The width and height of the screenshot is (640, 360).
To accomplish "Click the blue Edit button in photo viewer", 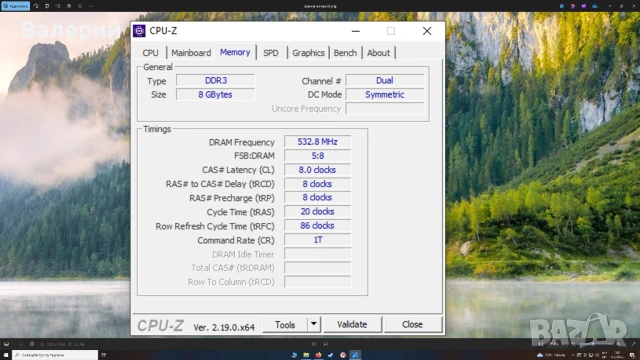I will [15, 6].
